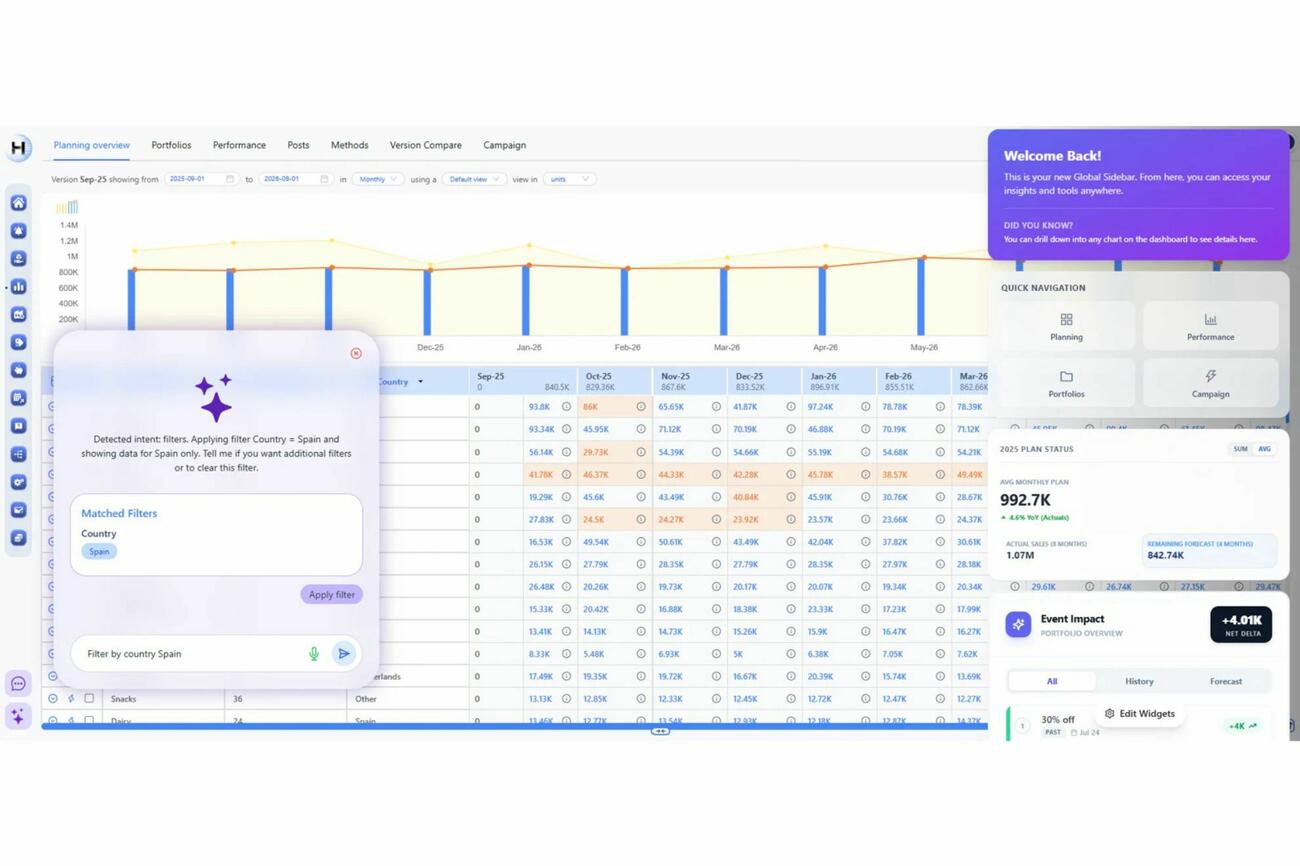This screenshot has height=866, width=1300.
Task: Click the Filter by country Spain input field
Action: tap(190, 654)
